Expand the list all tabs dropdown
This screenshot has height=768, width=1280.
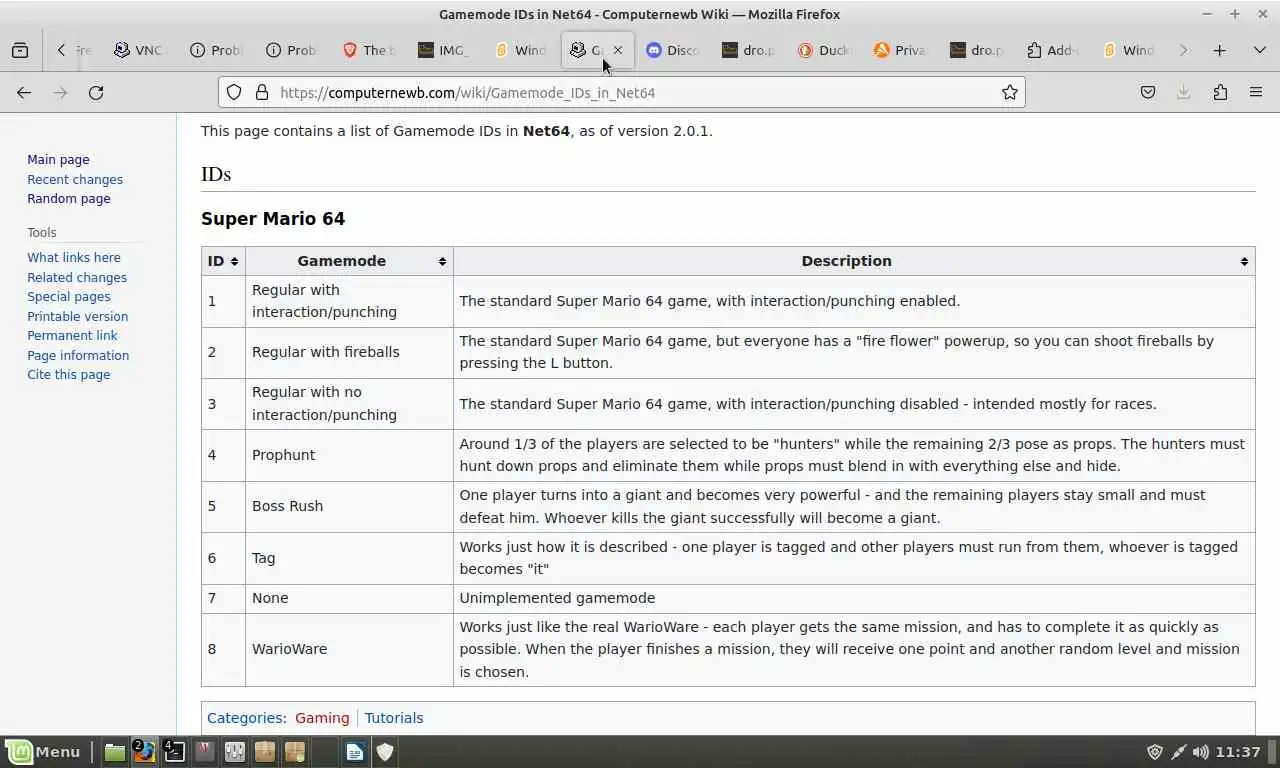point(1259,50)
